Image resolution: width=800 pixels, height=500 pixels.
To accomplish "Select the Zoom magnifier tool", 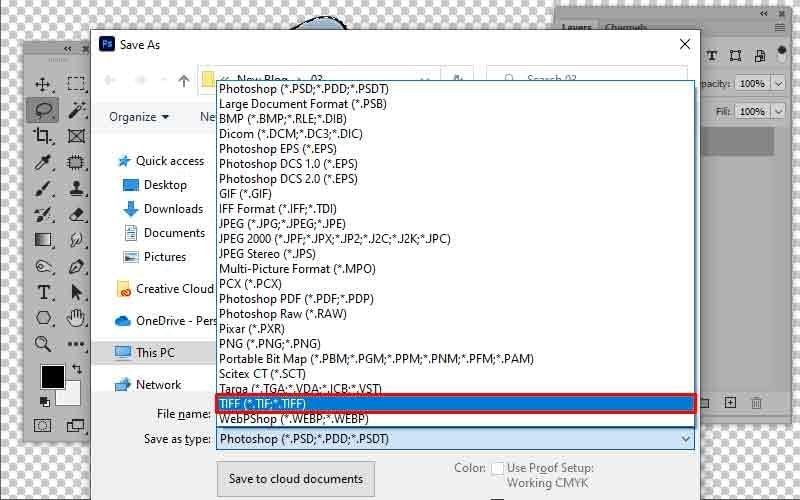I will click(43, 344).
